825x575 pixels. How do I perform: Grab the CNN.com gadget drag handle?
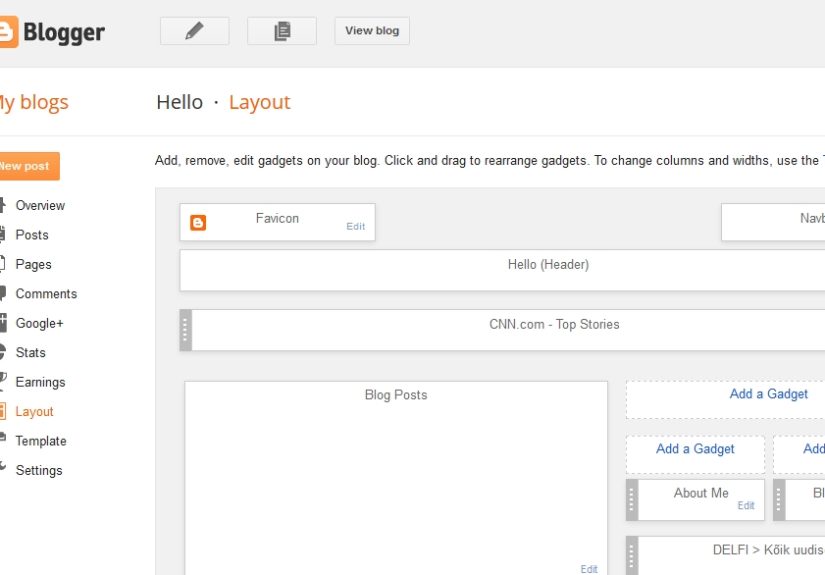[185, 330]
